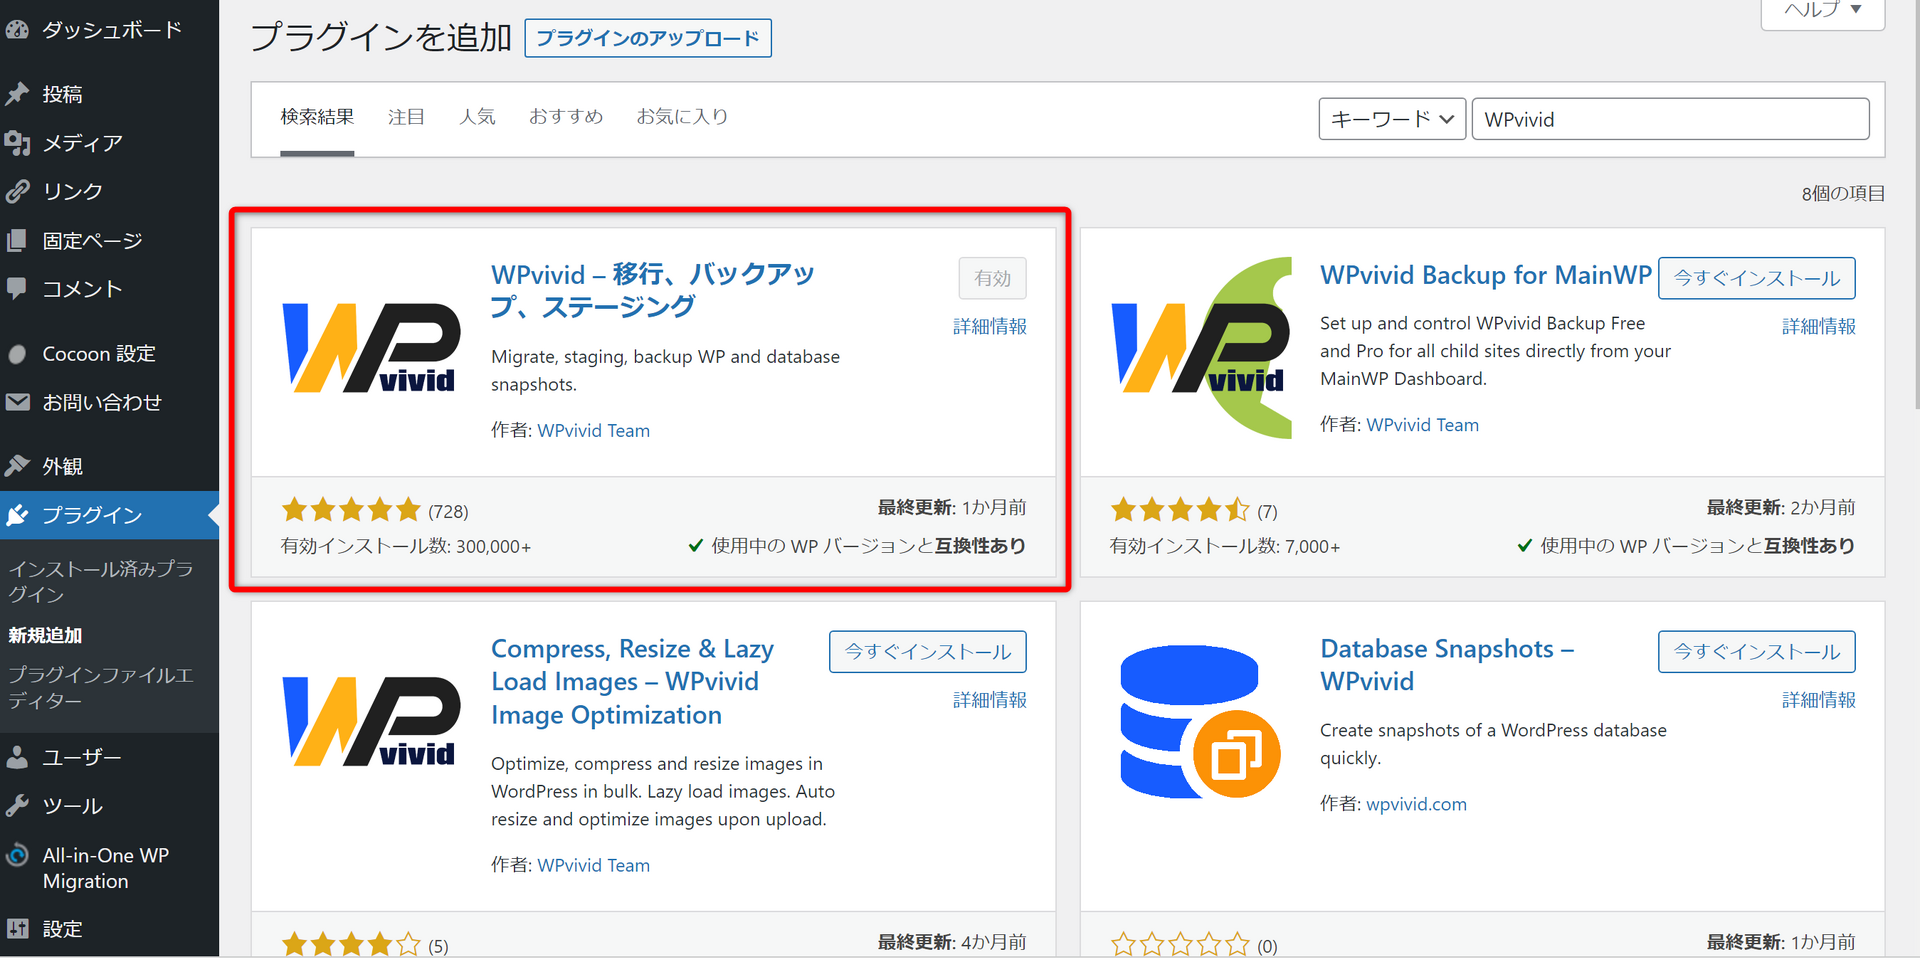This screenshot has height=962, width=1920.
Task: Open details link for WPvivid migration plugin
Action: point(989,326)
